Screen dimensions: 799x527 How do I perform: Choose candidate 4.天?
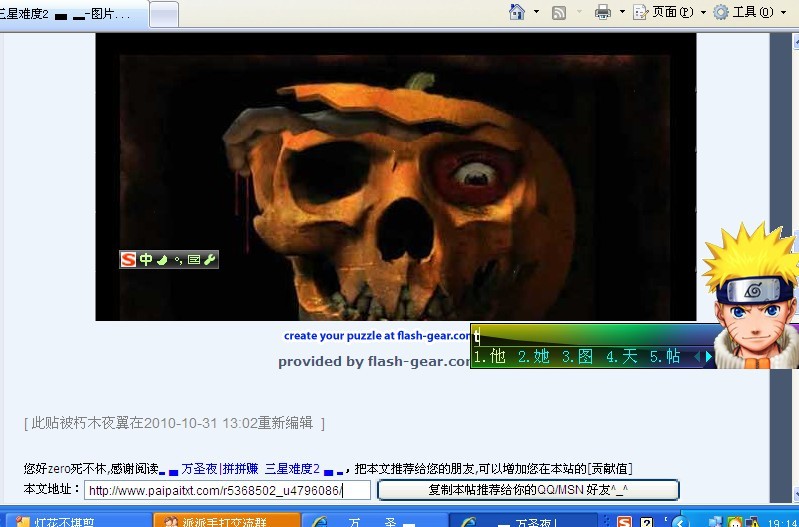[622, 356]
